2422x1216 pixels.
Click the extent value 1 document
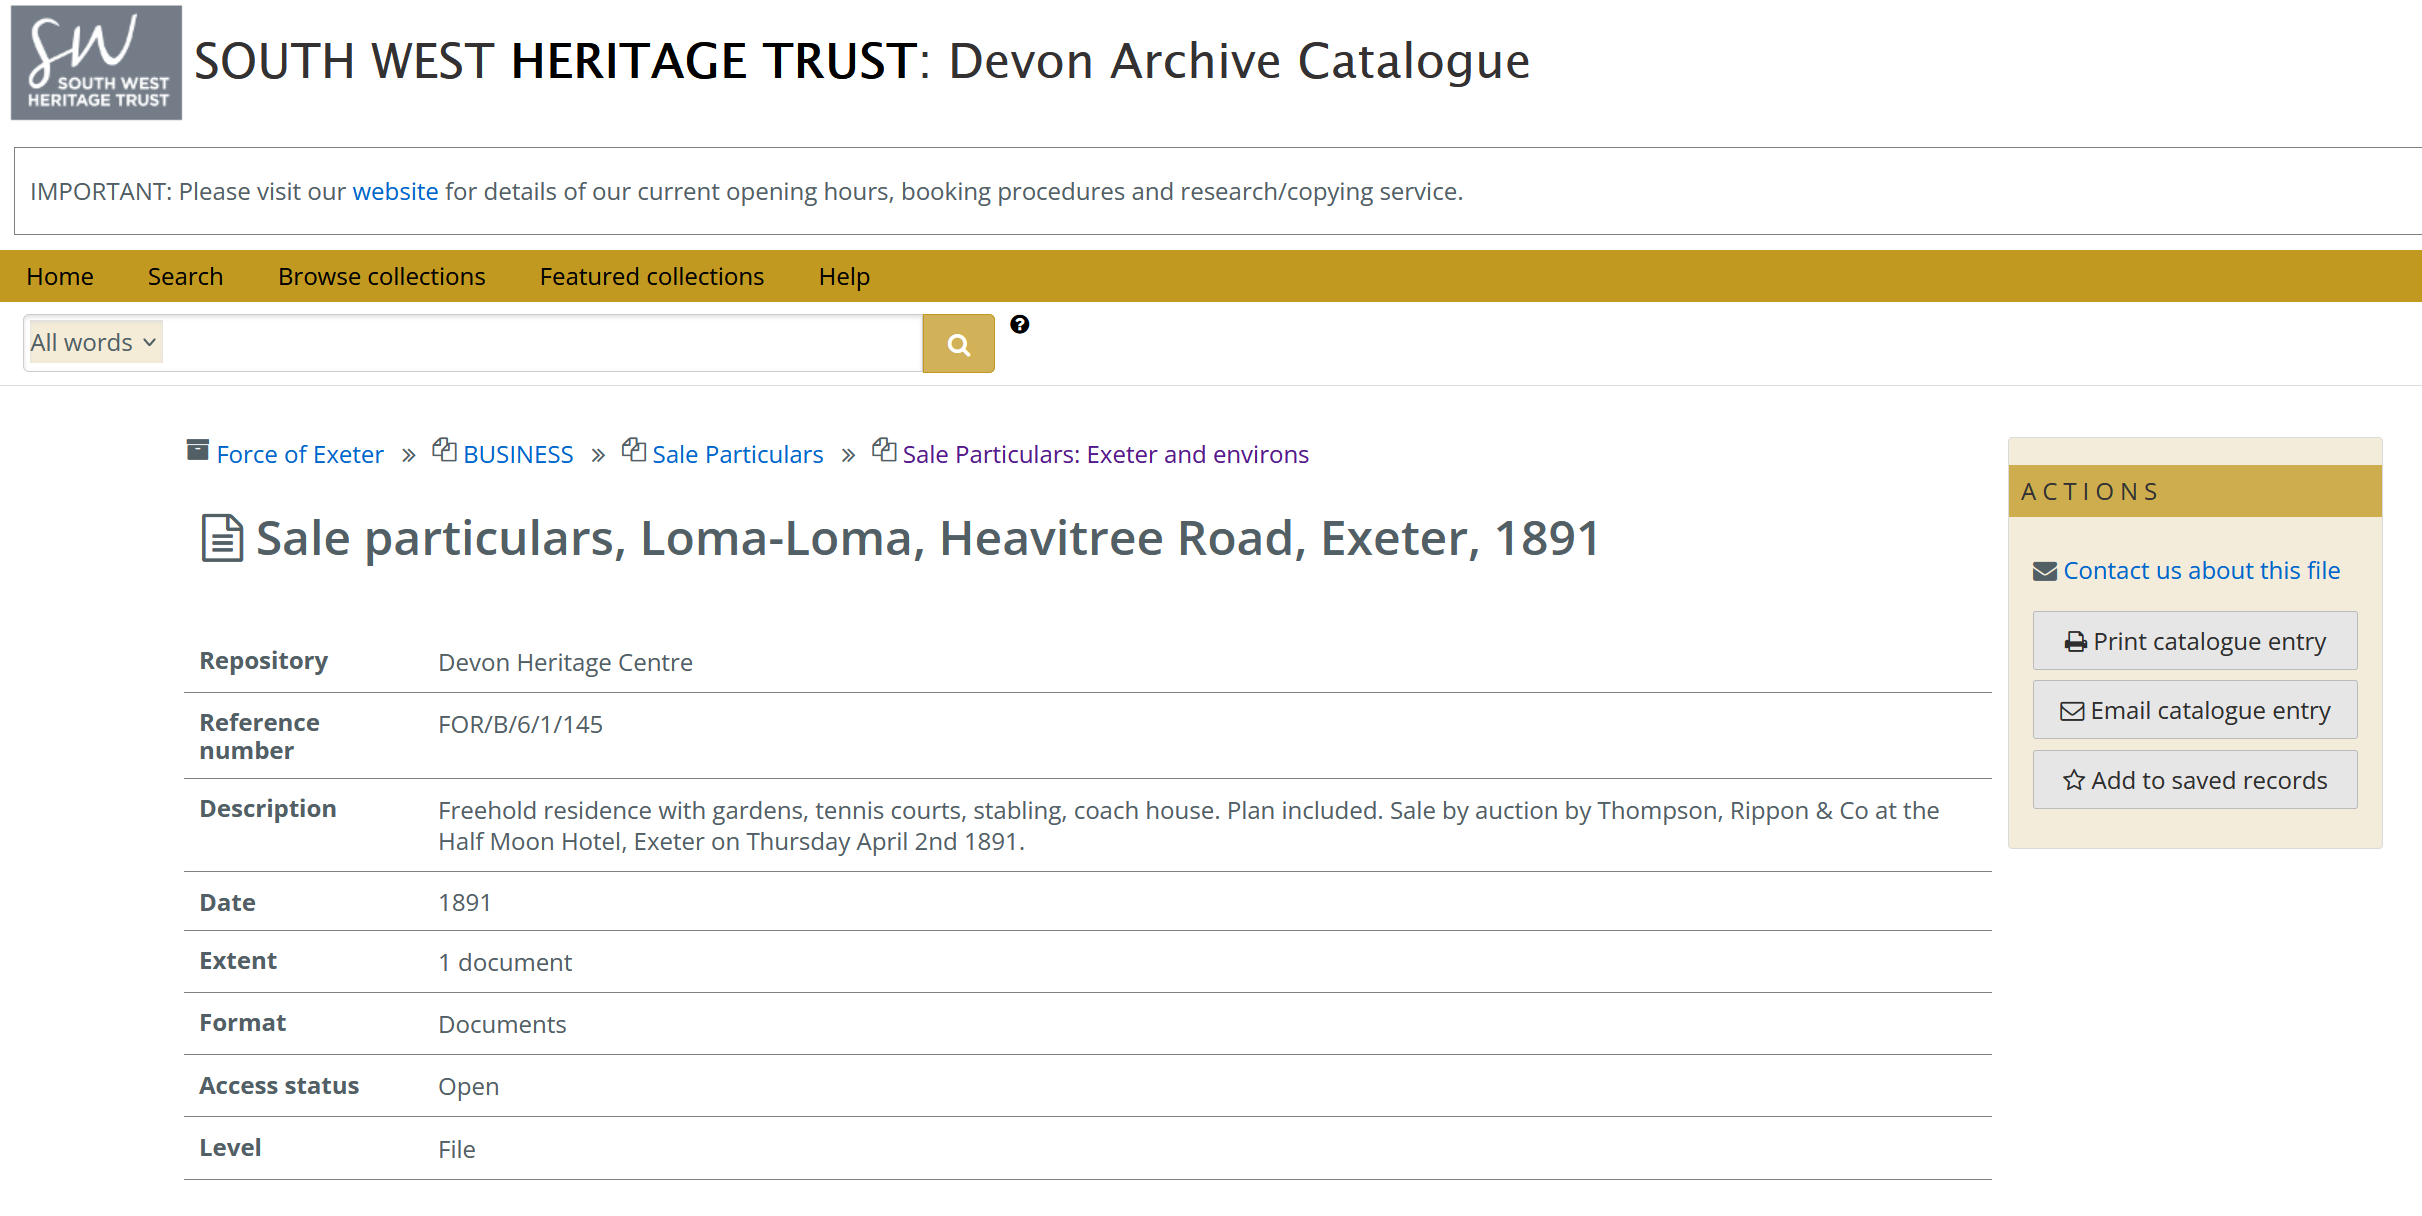pos(505,962)
